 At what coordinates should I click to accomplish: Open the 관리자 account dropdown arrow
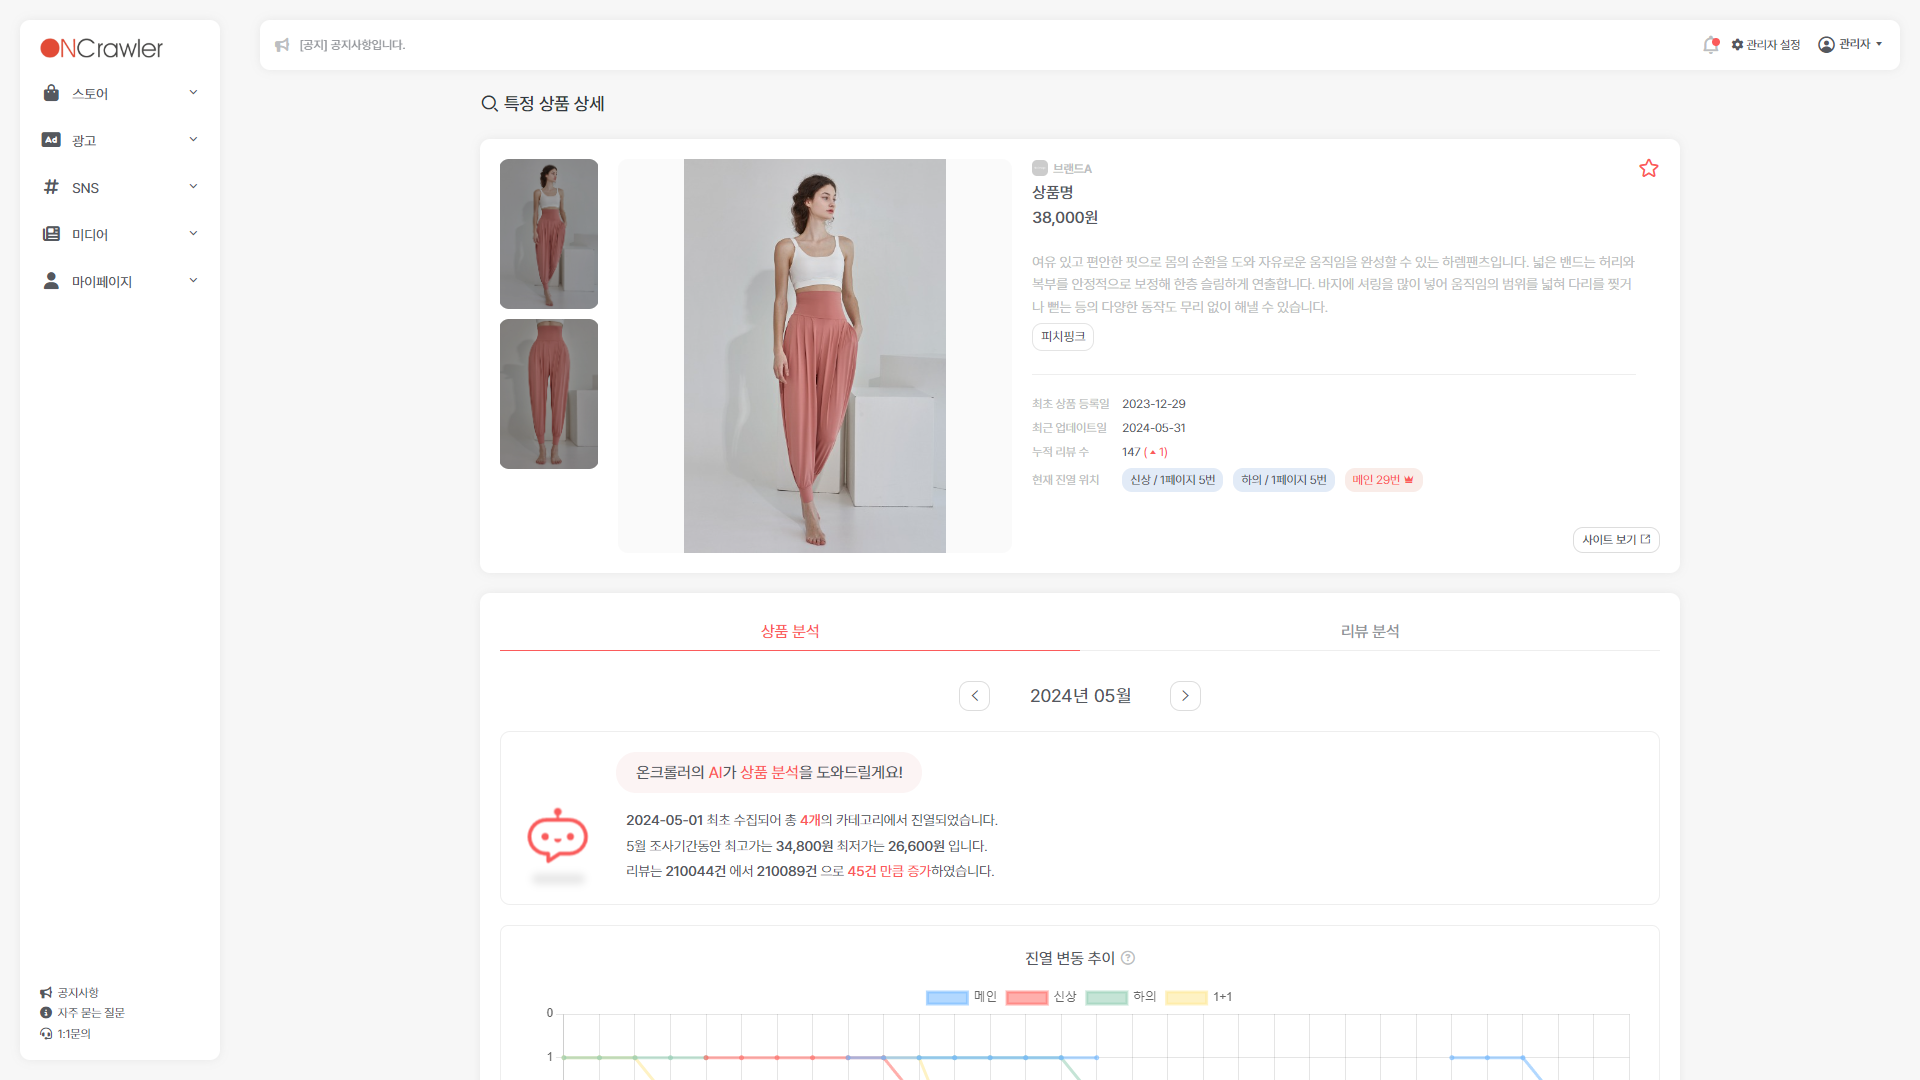click(x=1879, y=45)
